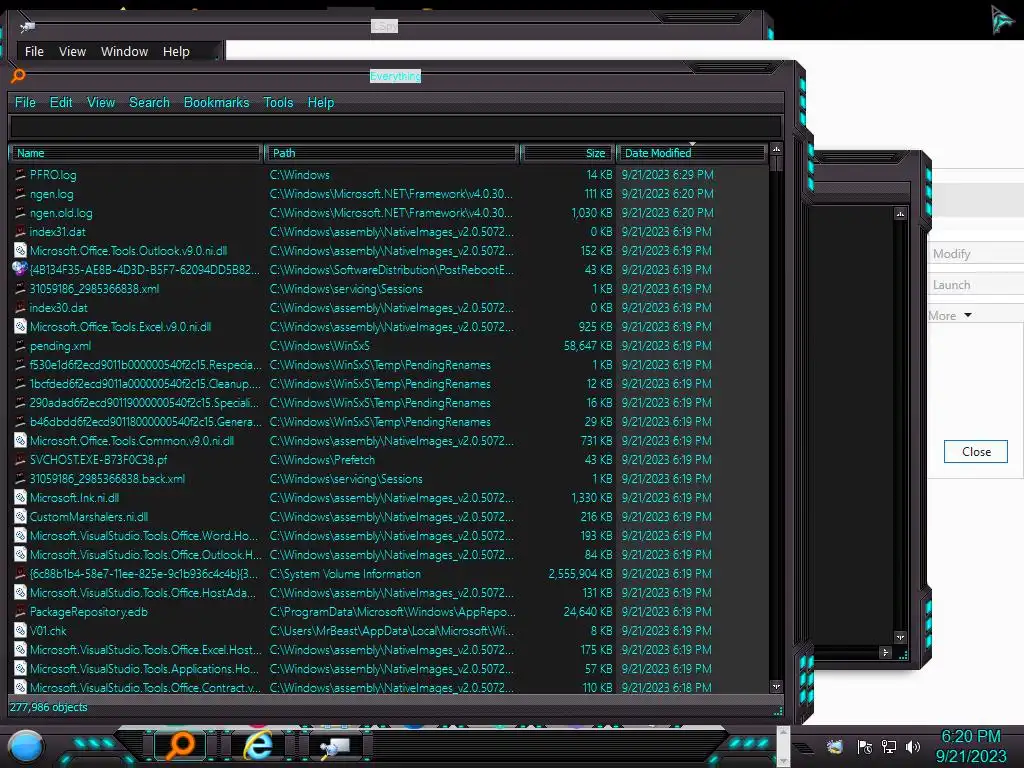The width and height of the screenshot is (1024, 768).
Task: Click the Microsoft.VisualStudio.Tools.Office.Contract.v file name
Action: pos(145,688)
